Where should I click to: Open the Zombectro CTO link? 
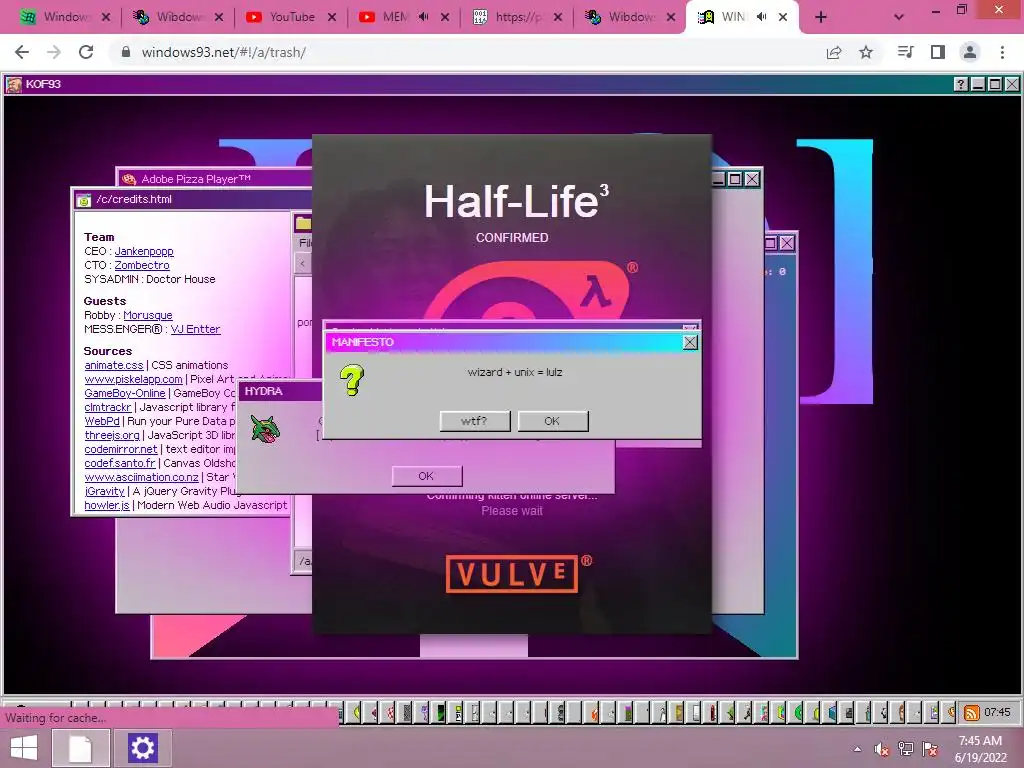pyautogui.click(x=142, y=265)
